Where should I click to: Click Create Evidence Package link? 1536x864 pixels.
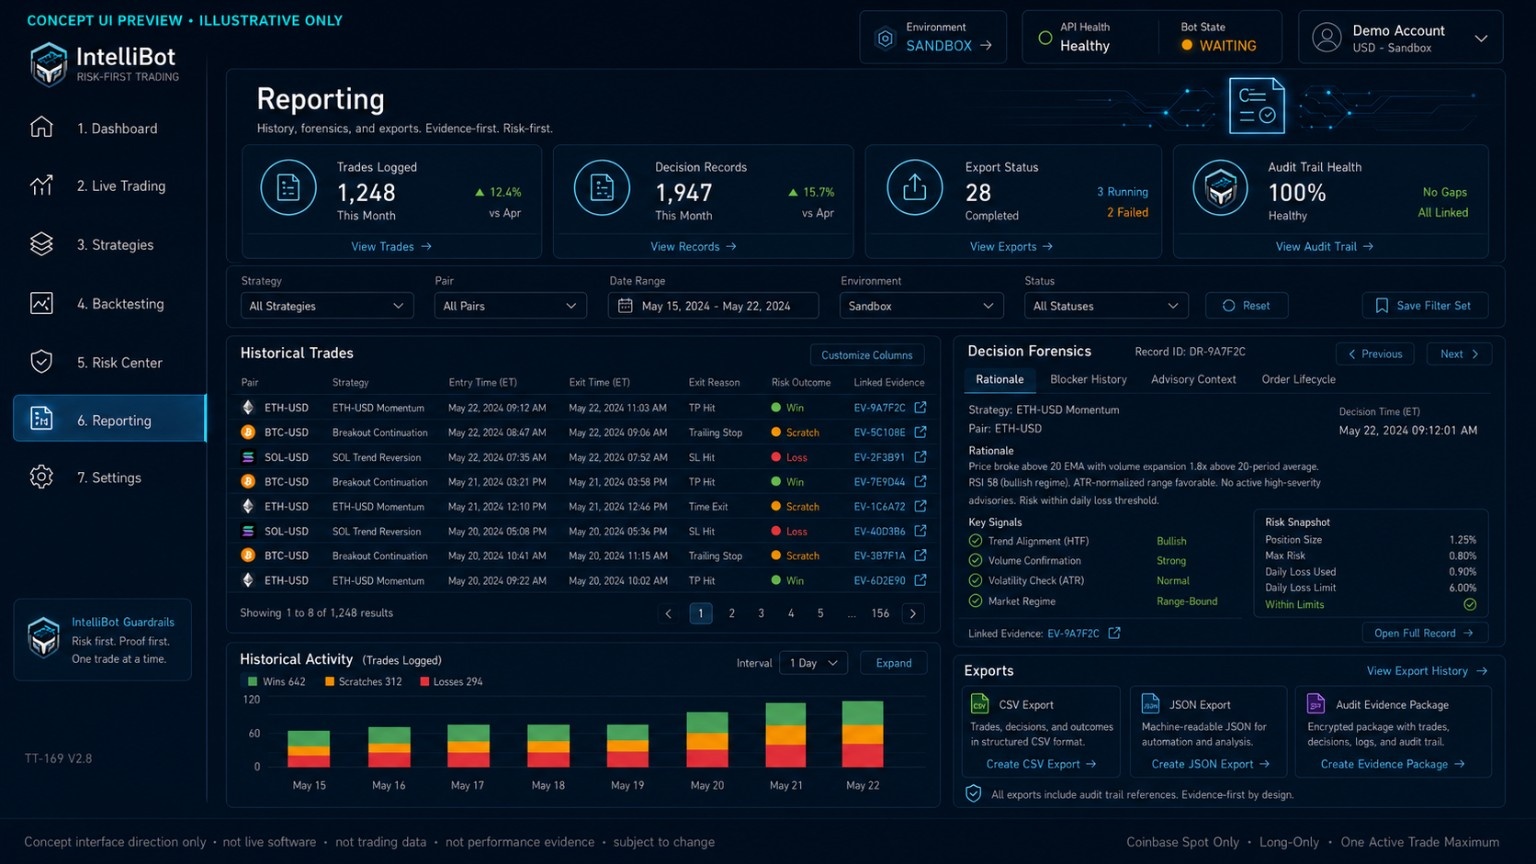(x=1392, y=764)
